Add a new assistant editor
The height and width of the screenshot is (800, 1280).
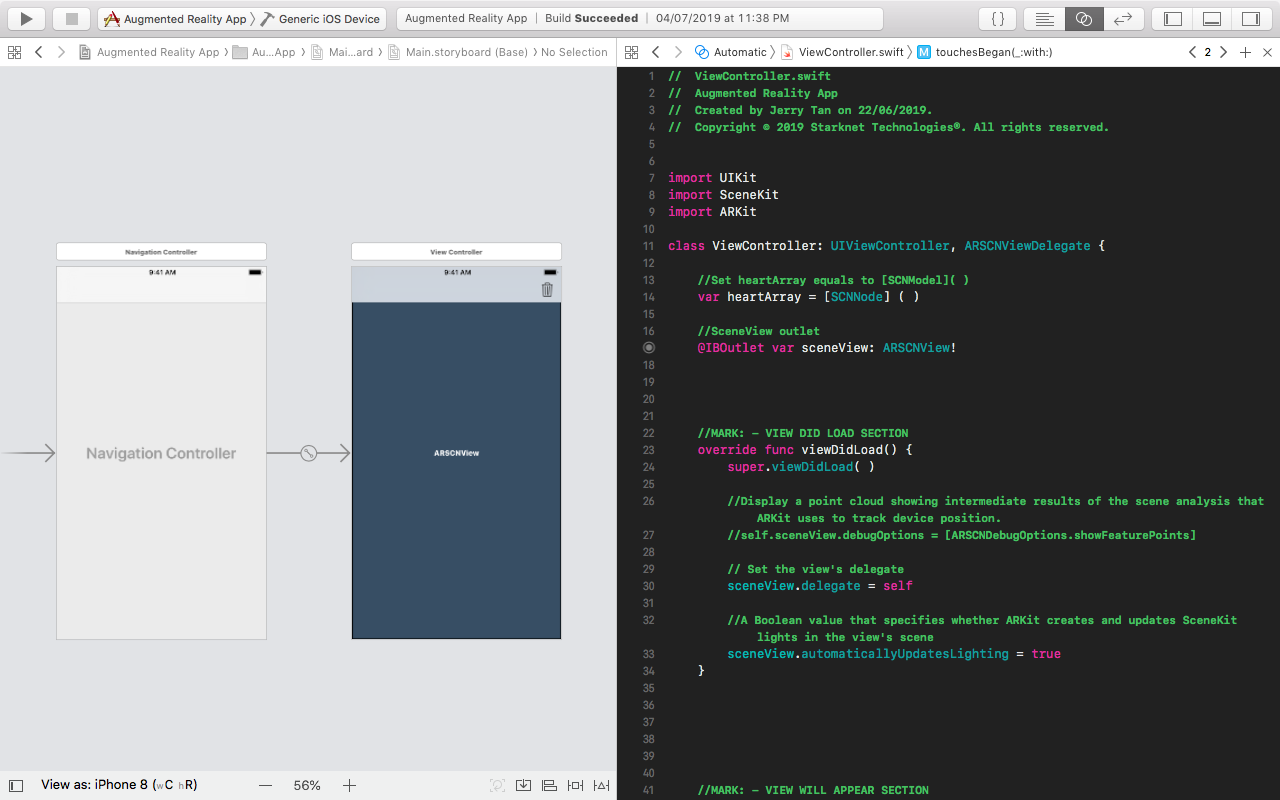[1245, 52]
